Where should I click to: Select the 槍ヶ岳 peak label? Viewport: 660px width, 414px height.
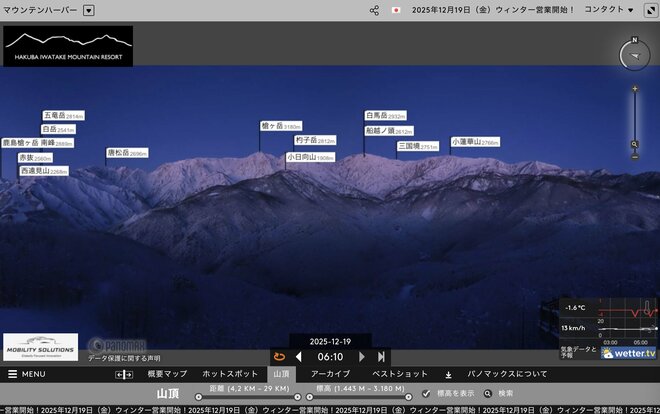click(281, 126)
